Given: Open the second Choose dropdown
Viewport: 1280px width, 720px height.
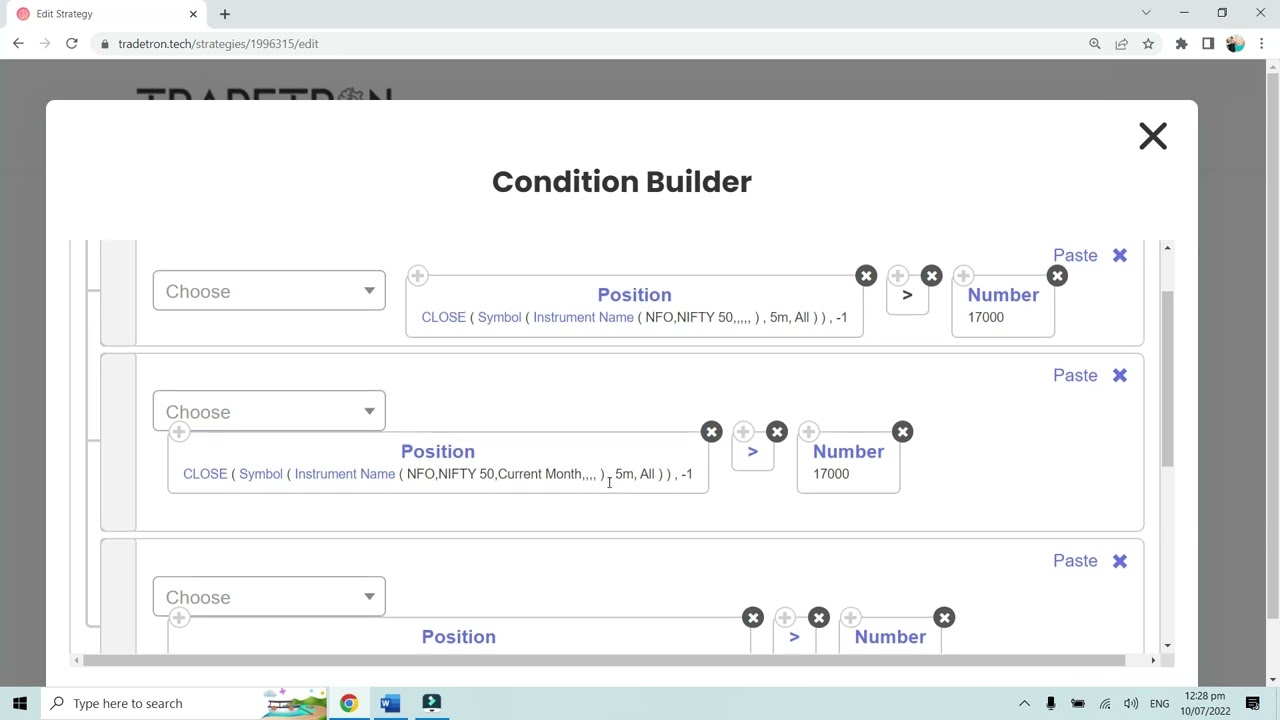Looking at the screenshot, I should 269,411.
